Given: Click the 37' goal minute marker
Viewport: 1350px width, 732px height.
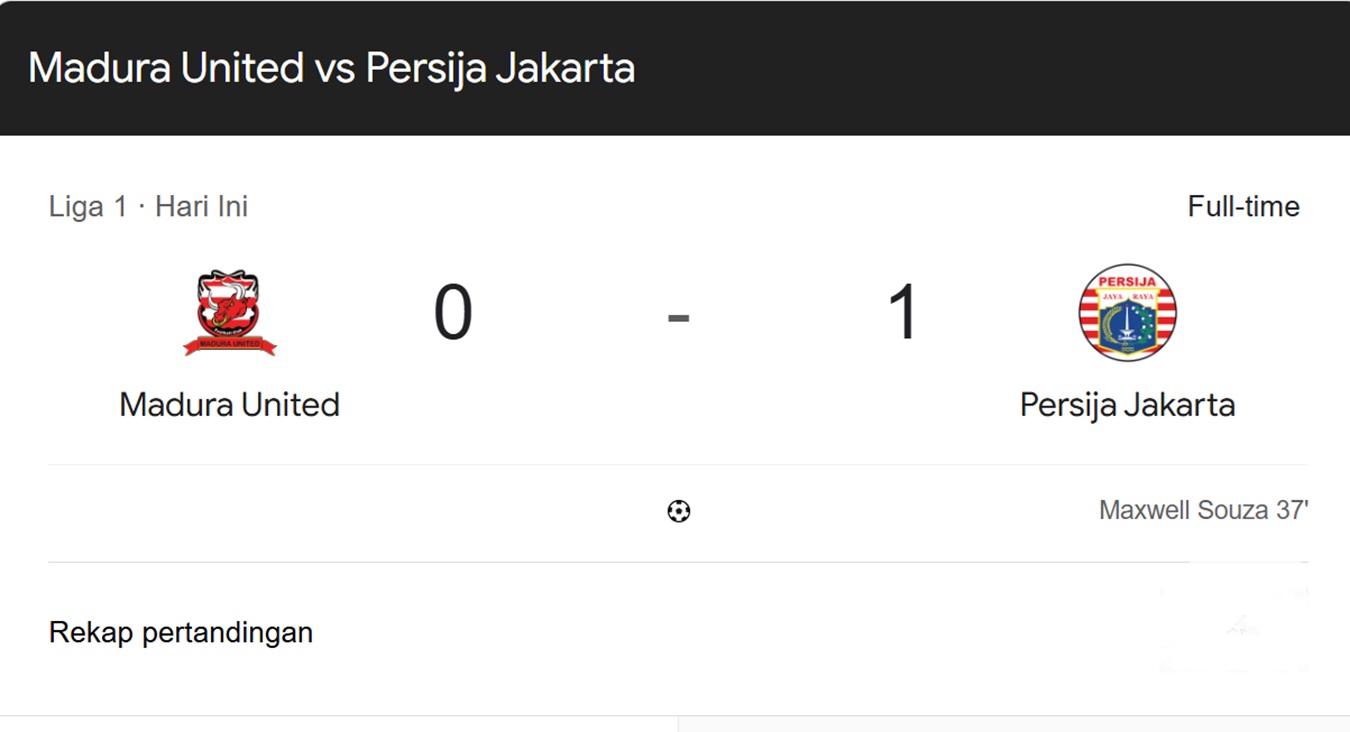Looking at the screenshot, I should tap(1292, 510).
